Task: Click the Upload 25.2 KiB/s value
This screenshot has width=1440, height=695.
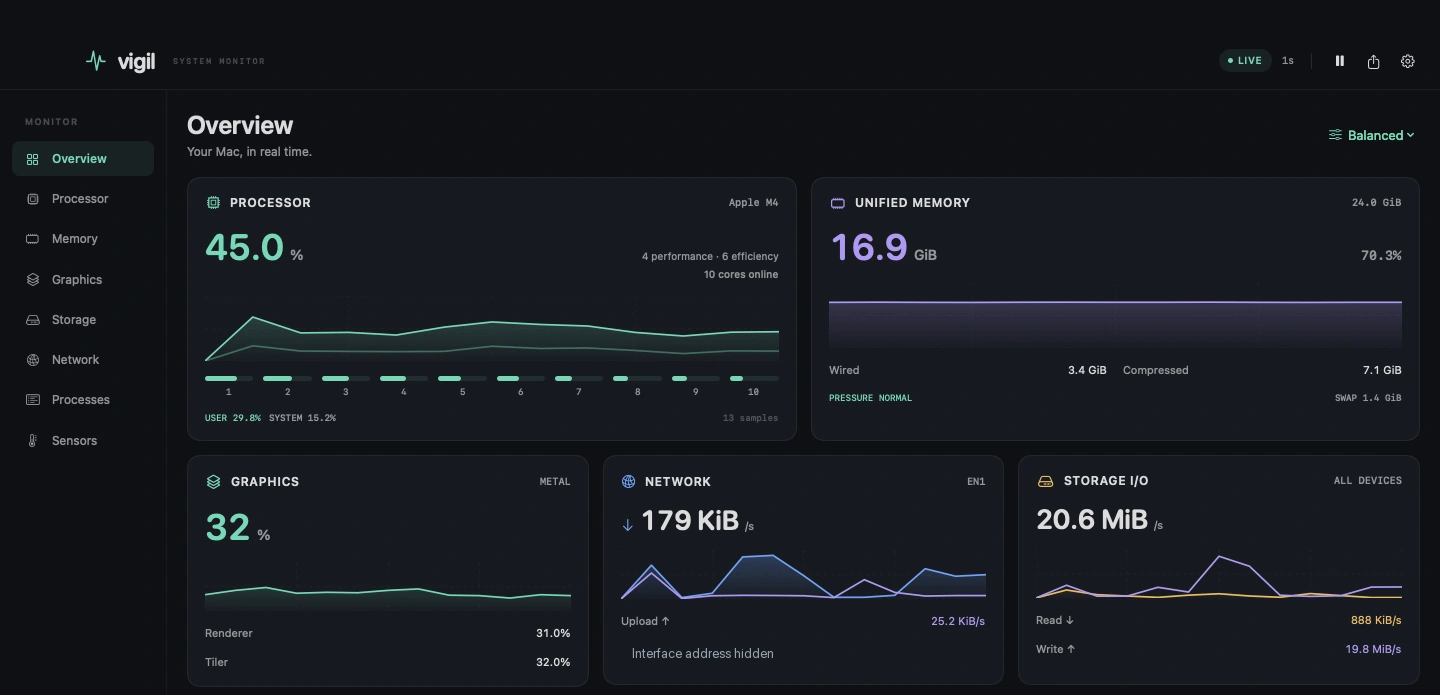Action: click(958, 621)
